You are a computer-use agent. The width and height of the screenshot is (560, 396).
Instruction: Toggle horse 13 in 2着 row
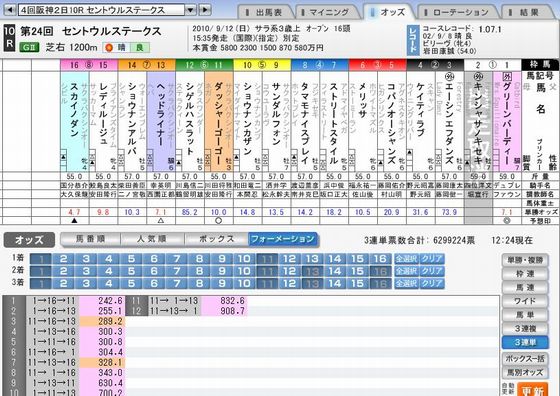click(x=312, y=271)
